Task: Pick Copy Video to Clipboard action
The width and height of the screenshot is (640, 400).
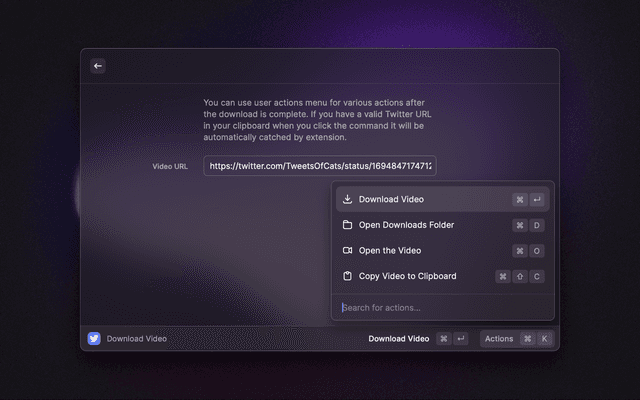Action: click(408, 276)
